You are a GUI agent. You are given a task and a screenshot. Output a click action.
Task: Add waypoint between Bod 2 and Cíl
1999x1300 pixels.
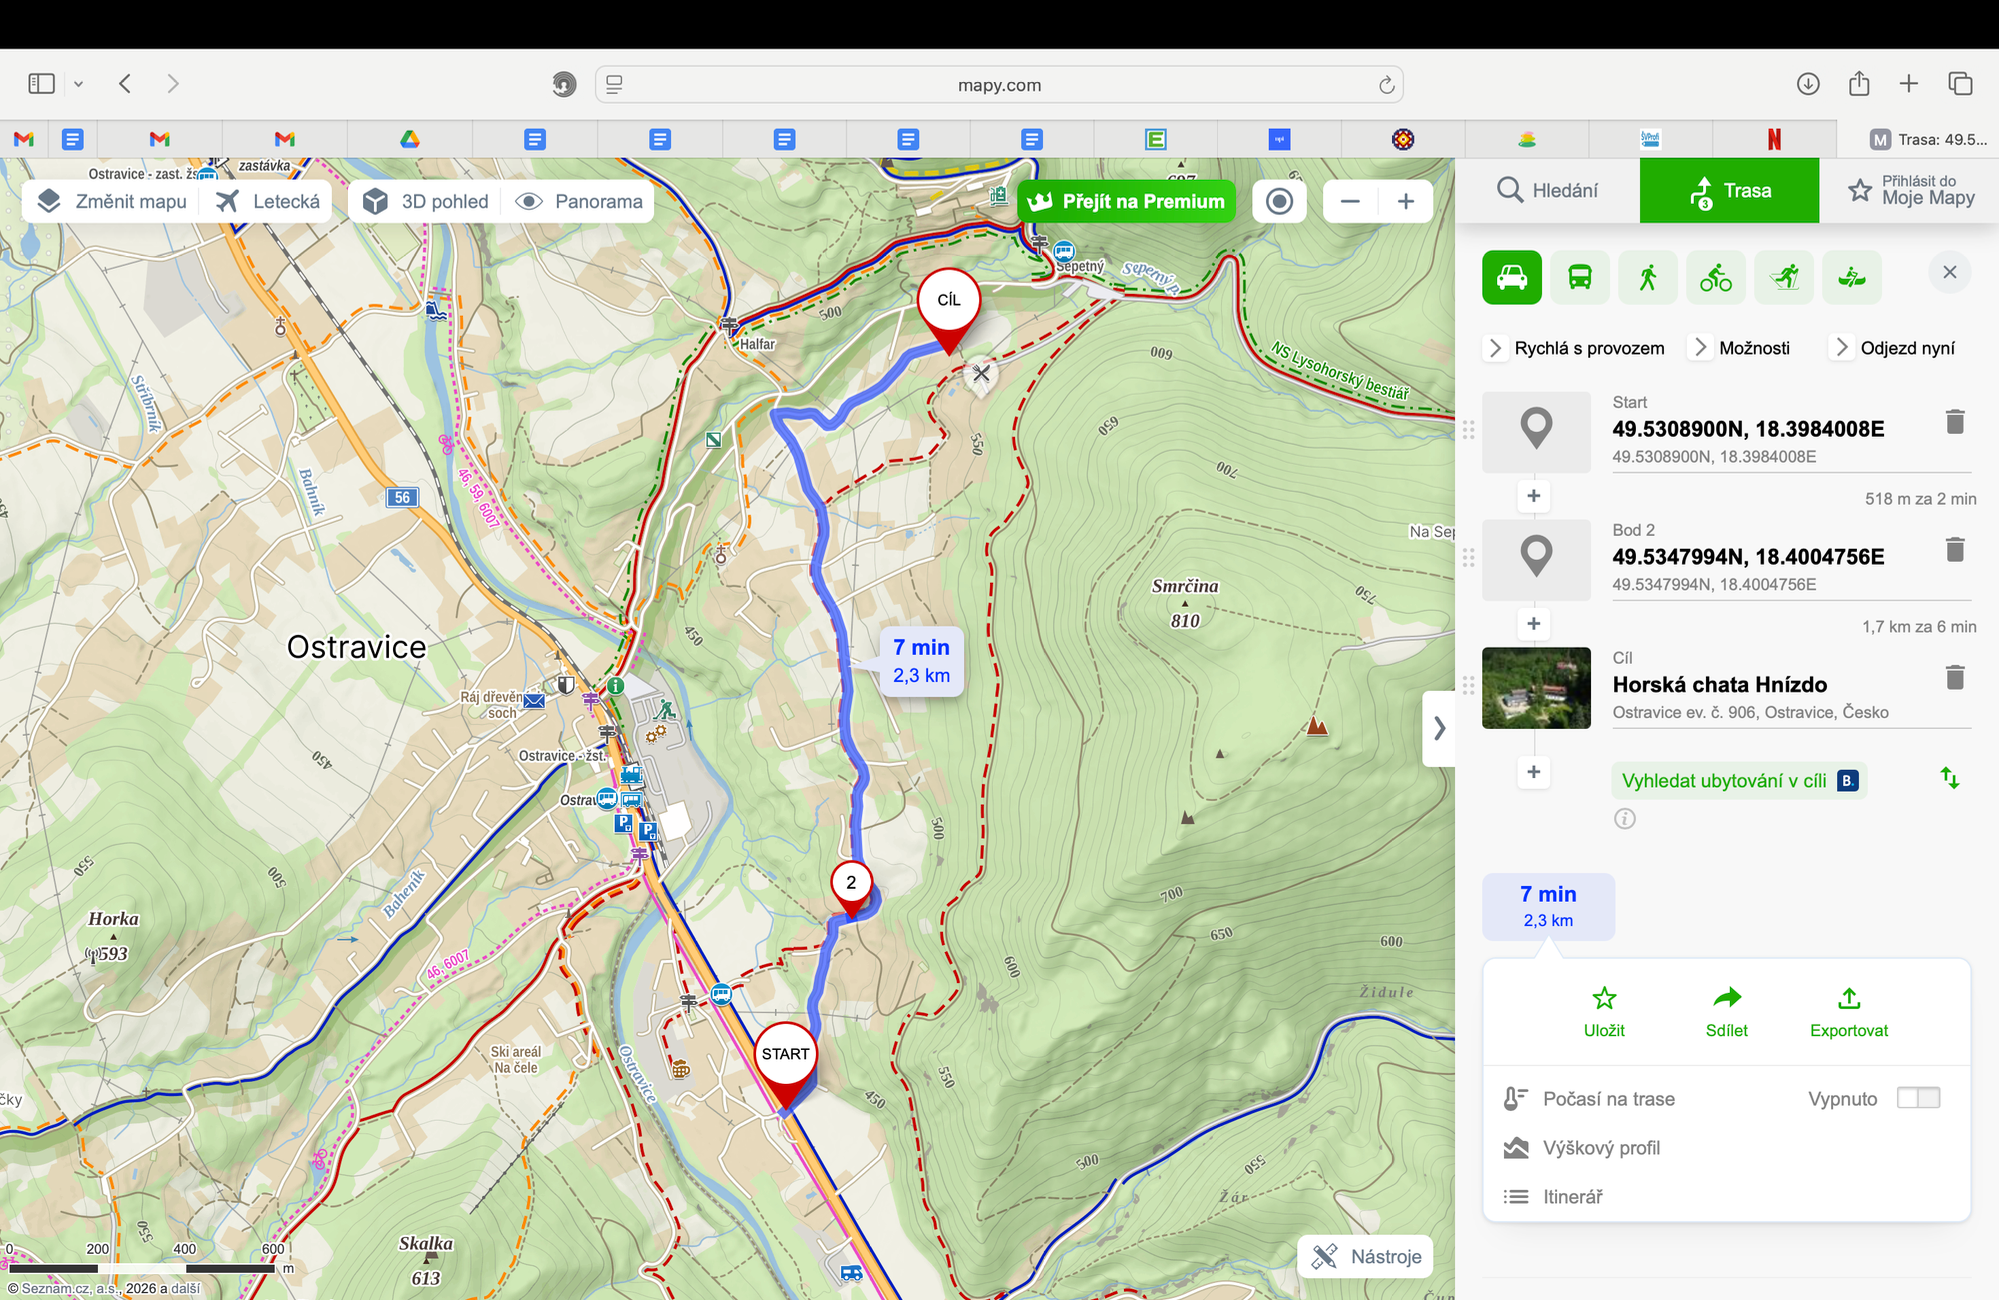(x=1534, y=624)
